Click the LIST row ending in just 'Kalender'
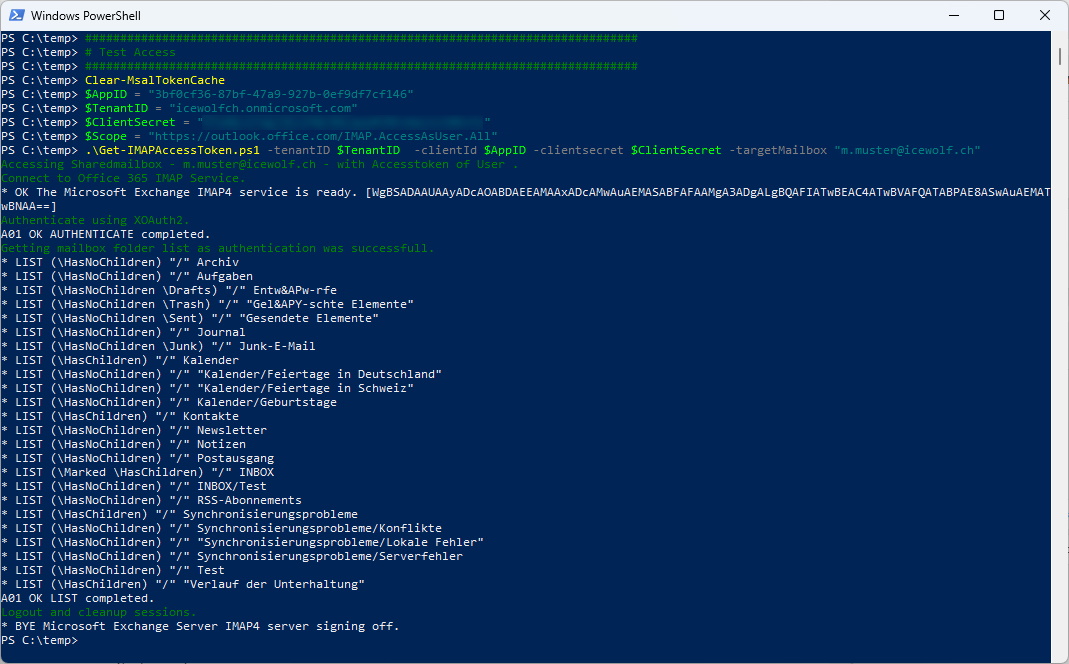The image size is (1069, 664). pos(120,360)
